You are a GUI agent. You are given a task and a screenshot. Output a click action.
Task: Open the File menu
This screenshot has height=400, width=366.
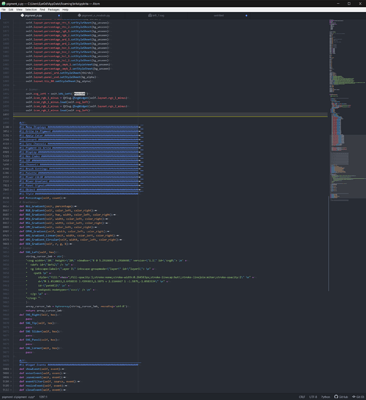click(3, 10)
